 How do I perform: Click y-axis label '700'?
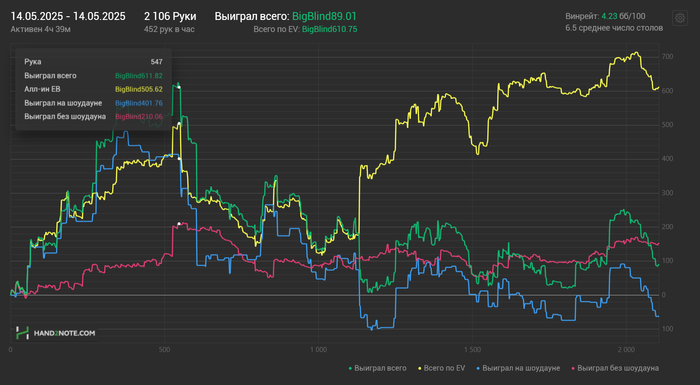click(x=667, y=57)
